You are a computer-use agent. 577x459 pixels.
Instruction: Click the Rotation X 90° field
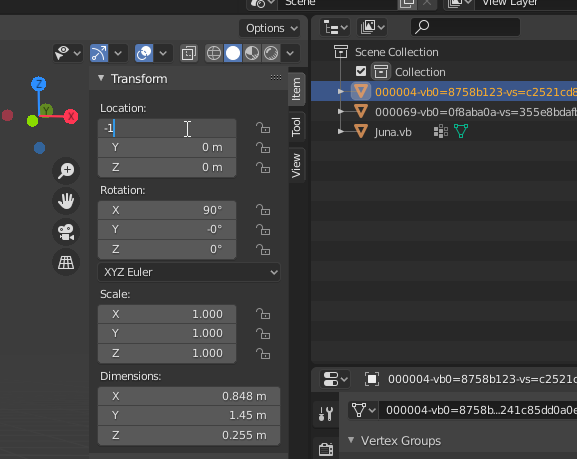(167, 210)
